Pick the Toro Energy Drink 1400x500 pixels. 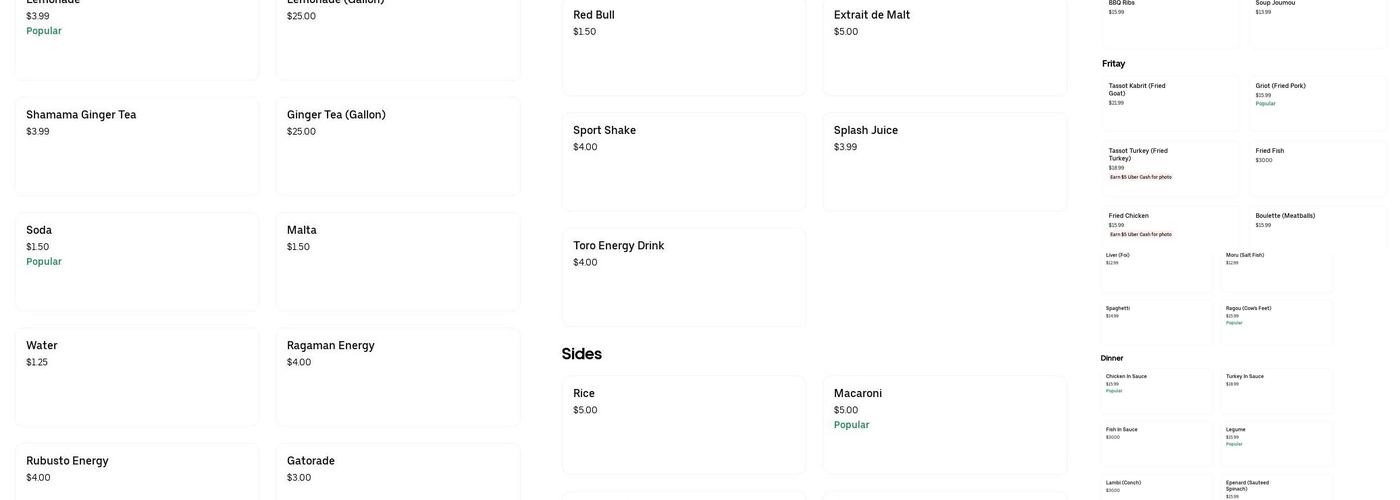[683, 276]
